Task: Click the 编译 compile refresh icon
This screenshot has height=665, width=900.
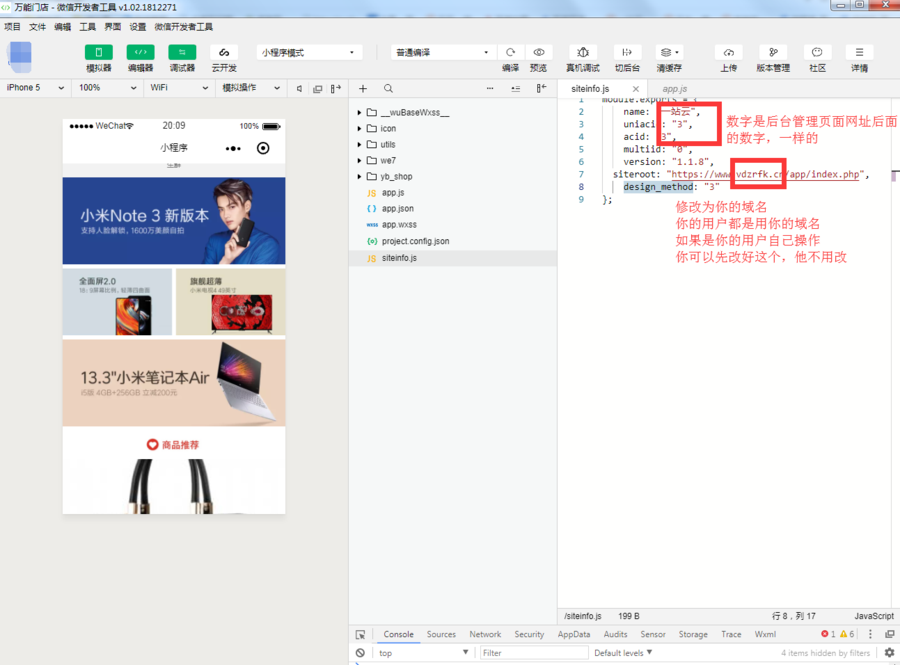Action: 510,52
